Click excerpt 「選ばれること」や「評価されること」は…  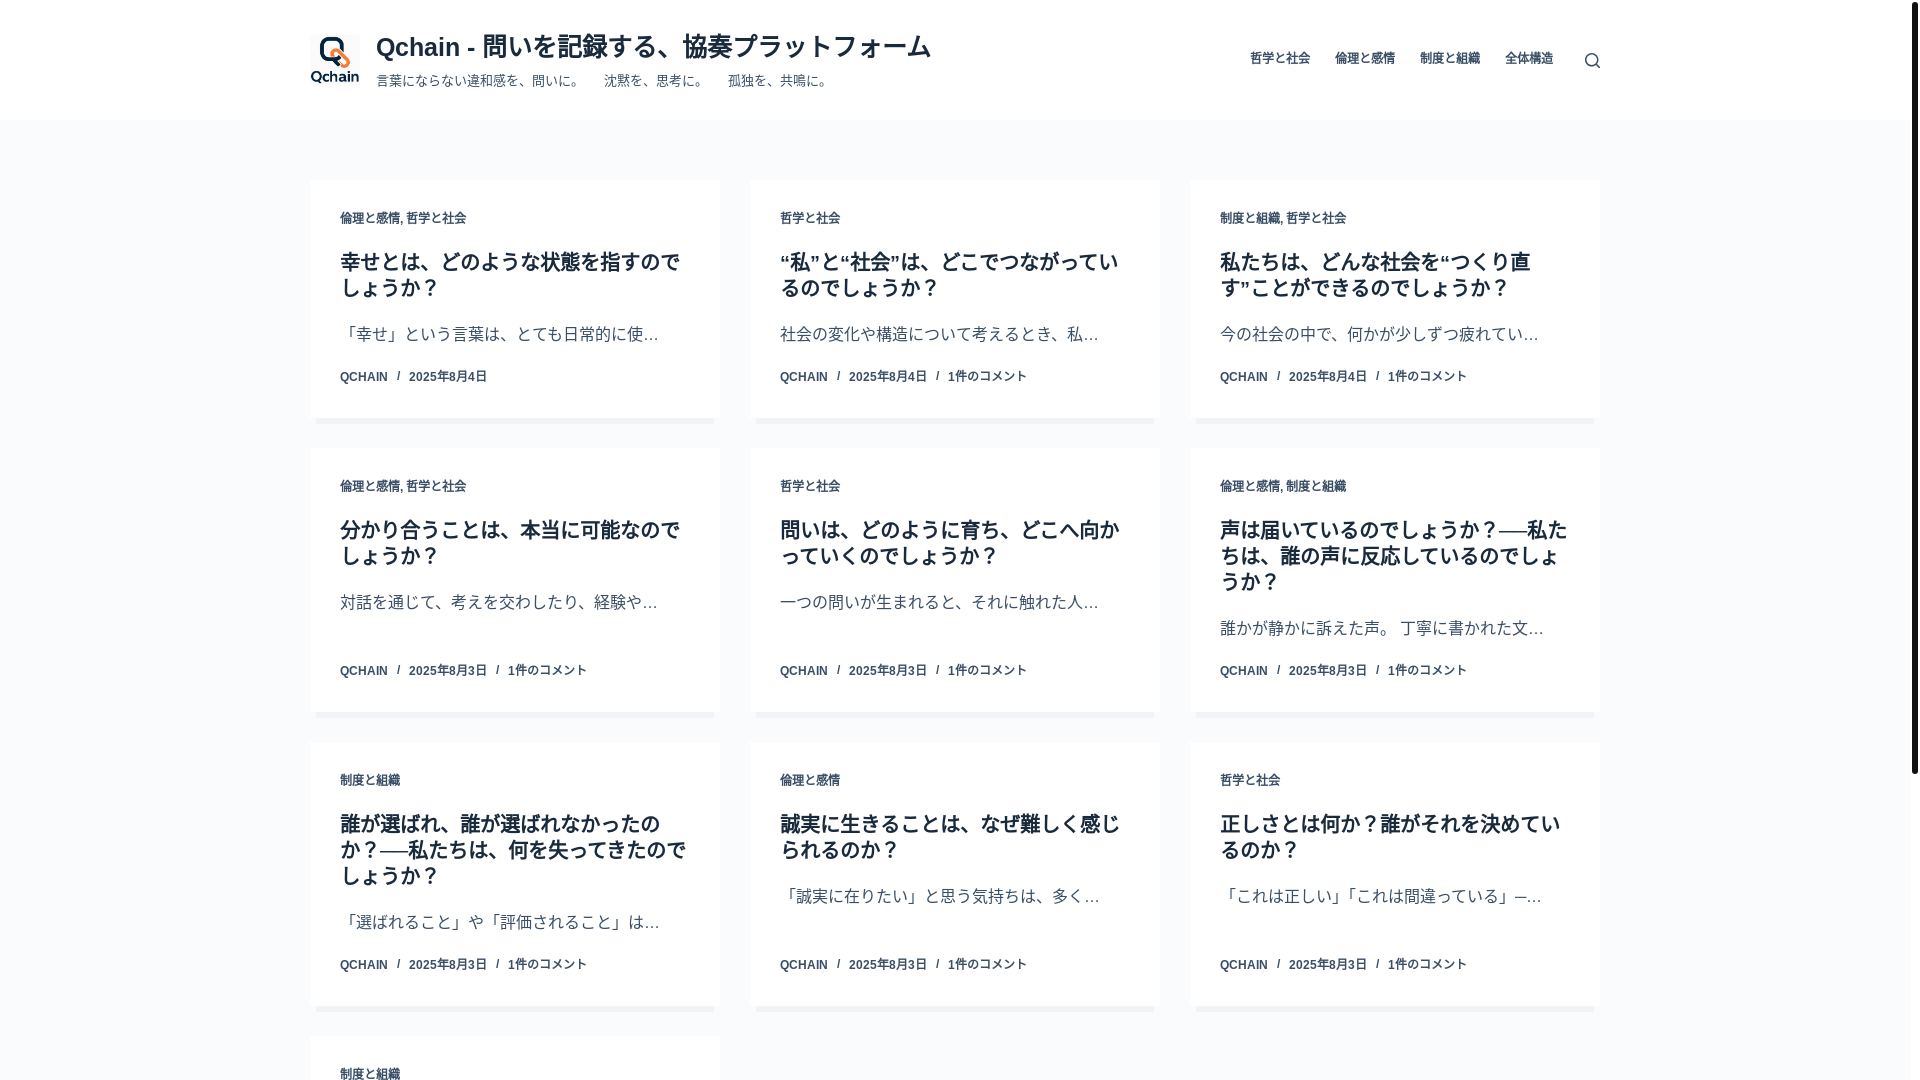[500, 922]
